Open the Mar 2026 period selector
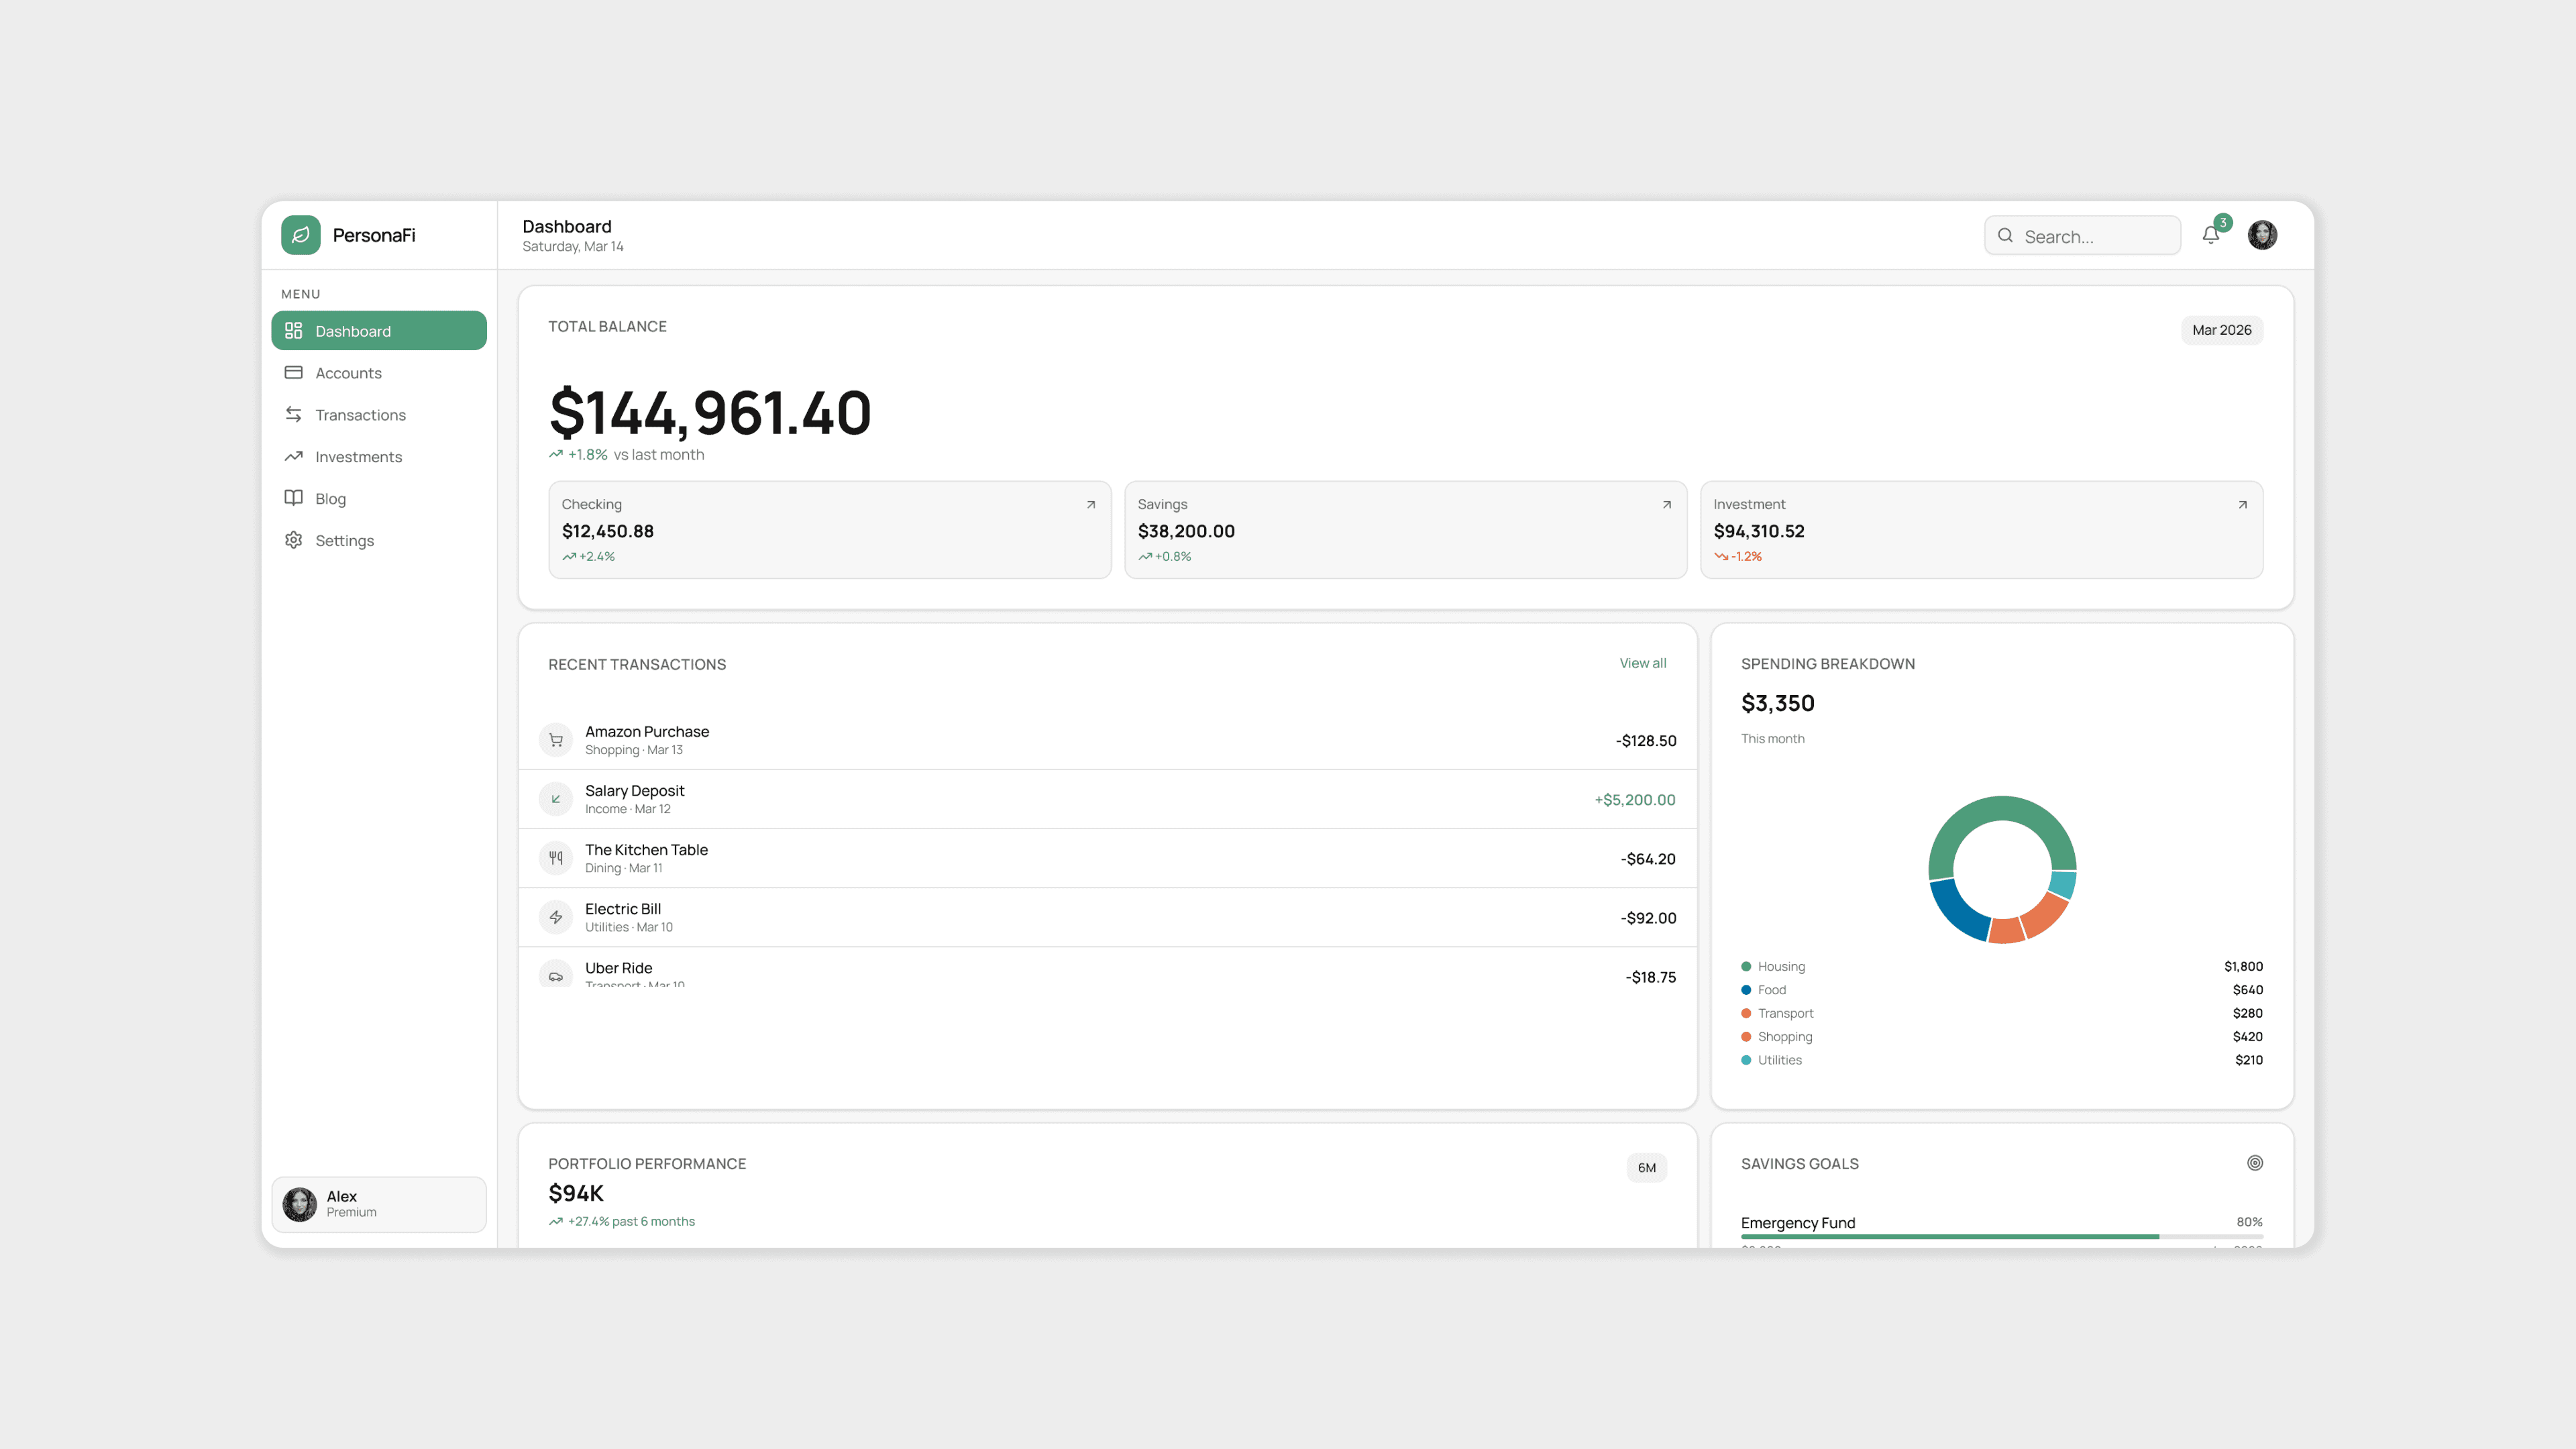The image size is (2576, 1449). 2221,330
